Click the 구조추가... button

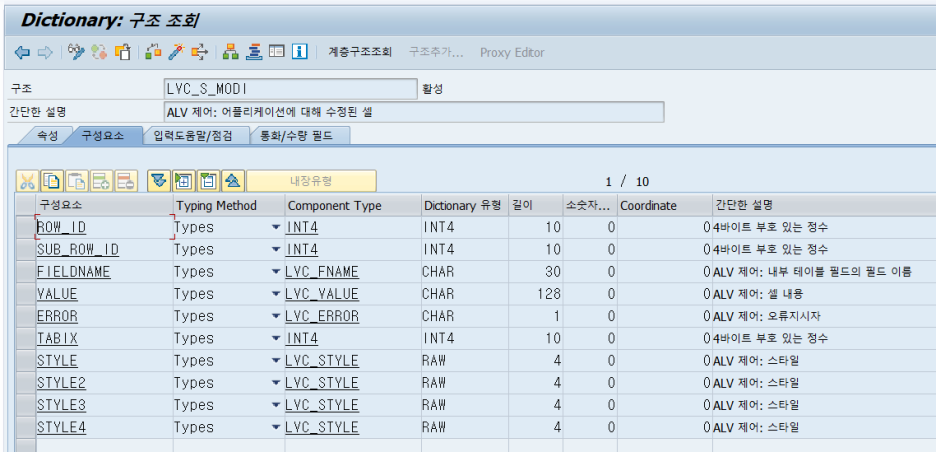(436, 53)
